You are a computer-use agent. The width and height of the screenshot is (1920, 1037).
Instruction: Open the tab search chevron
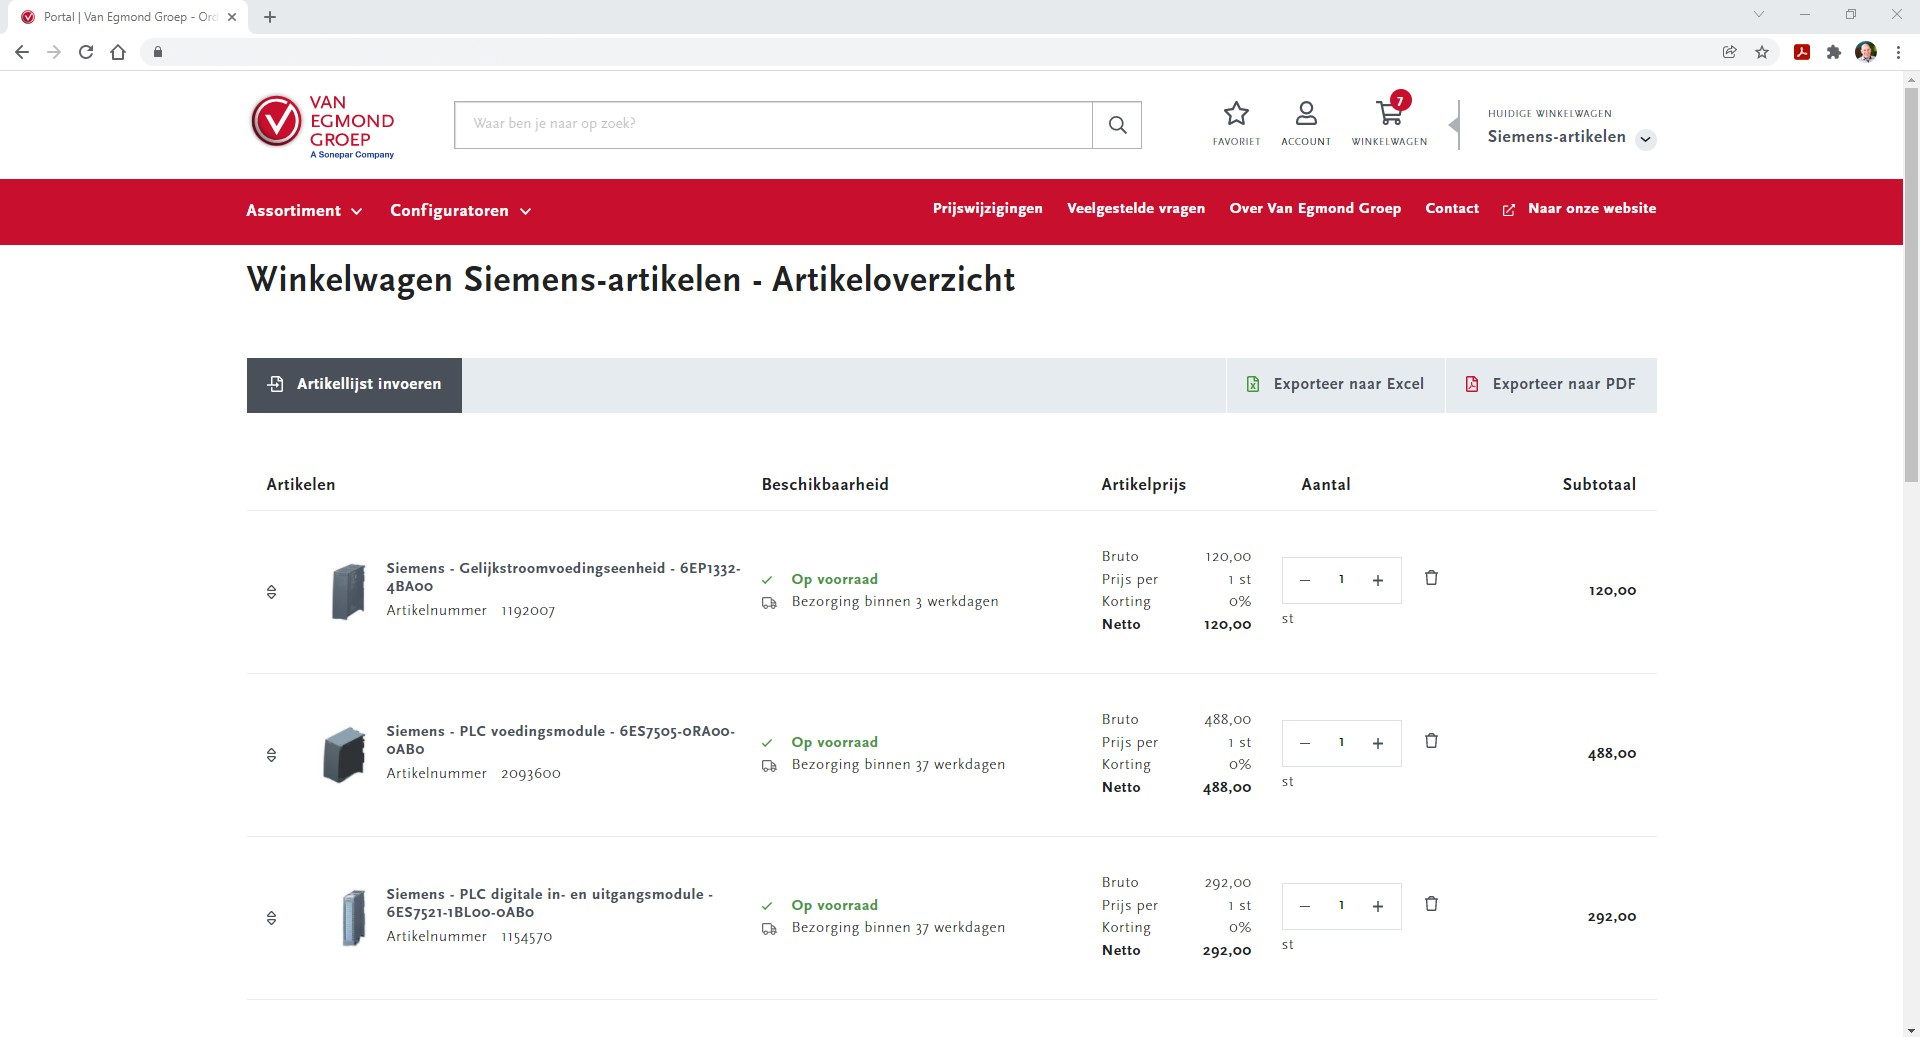(x=1759, y=15)
